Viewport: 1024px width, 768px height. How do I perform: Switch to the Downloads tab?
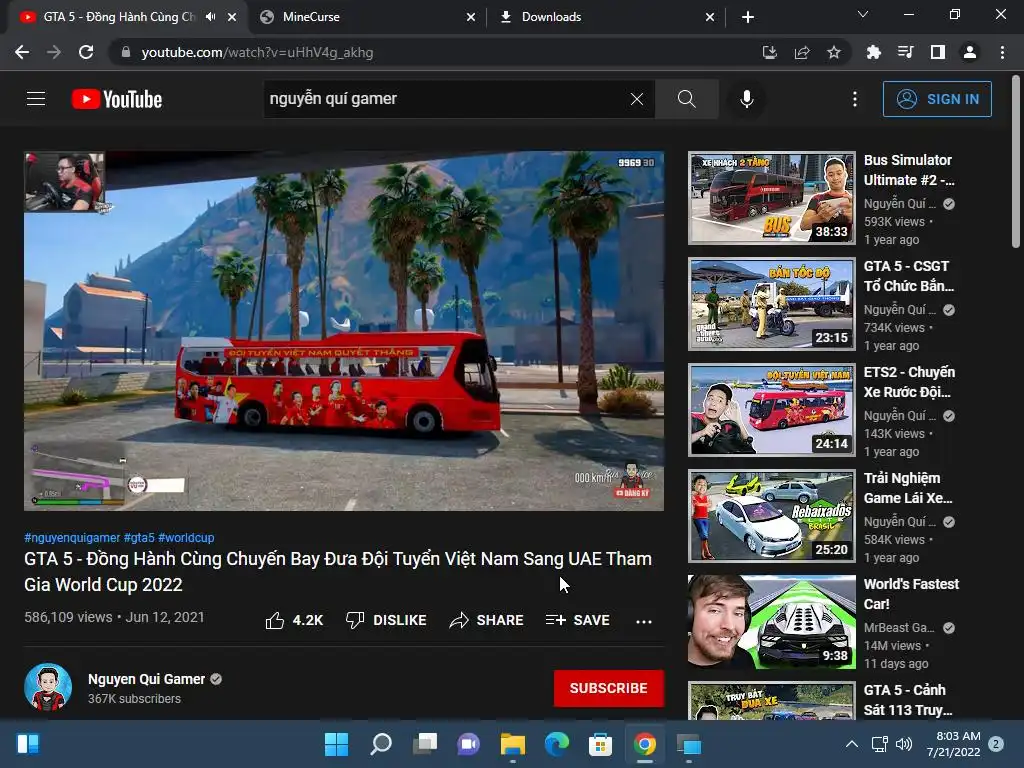coord(607,17)
